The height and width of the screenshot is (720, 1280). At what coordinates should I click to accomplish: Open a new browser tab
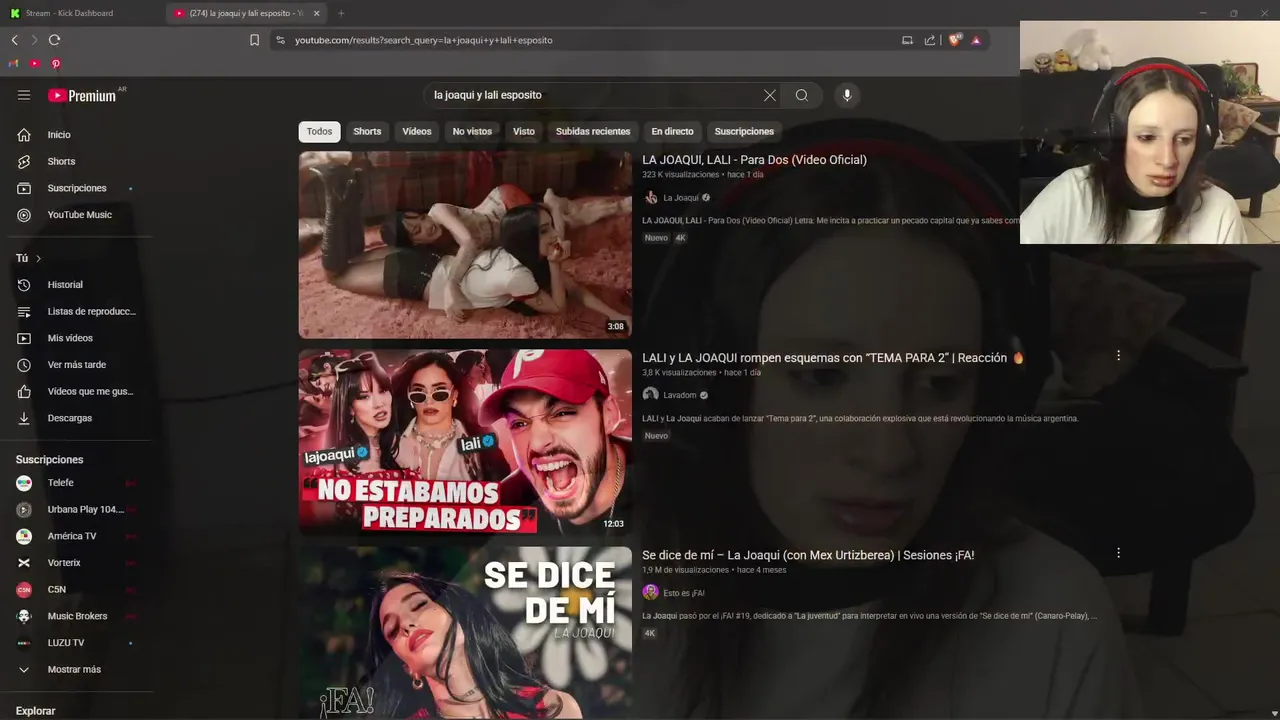pyautogui.click(x=341, y=13)
